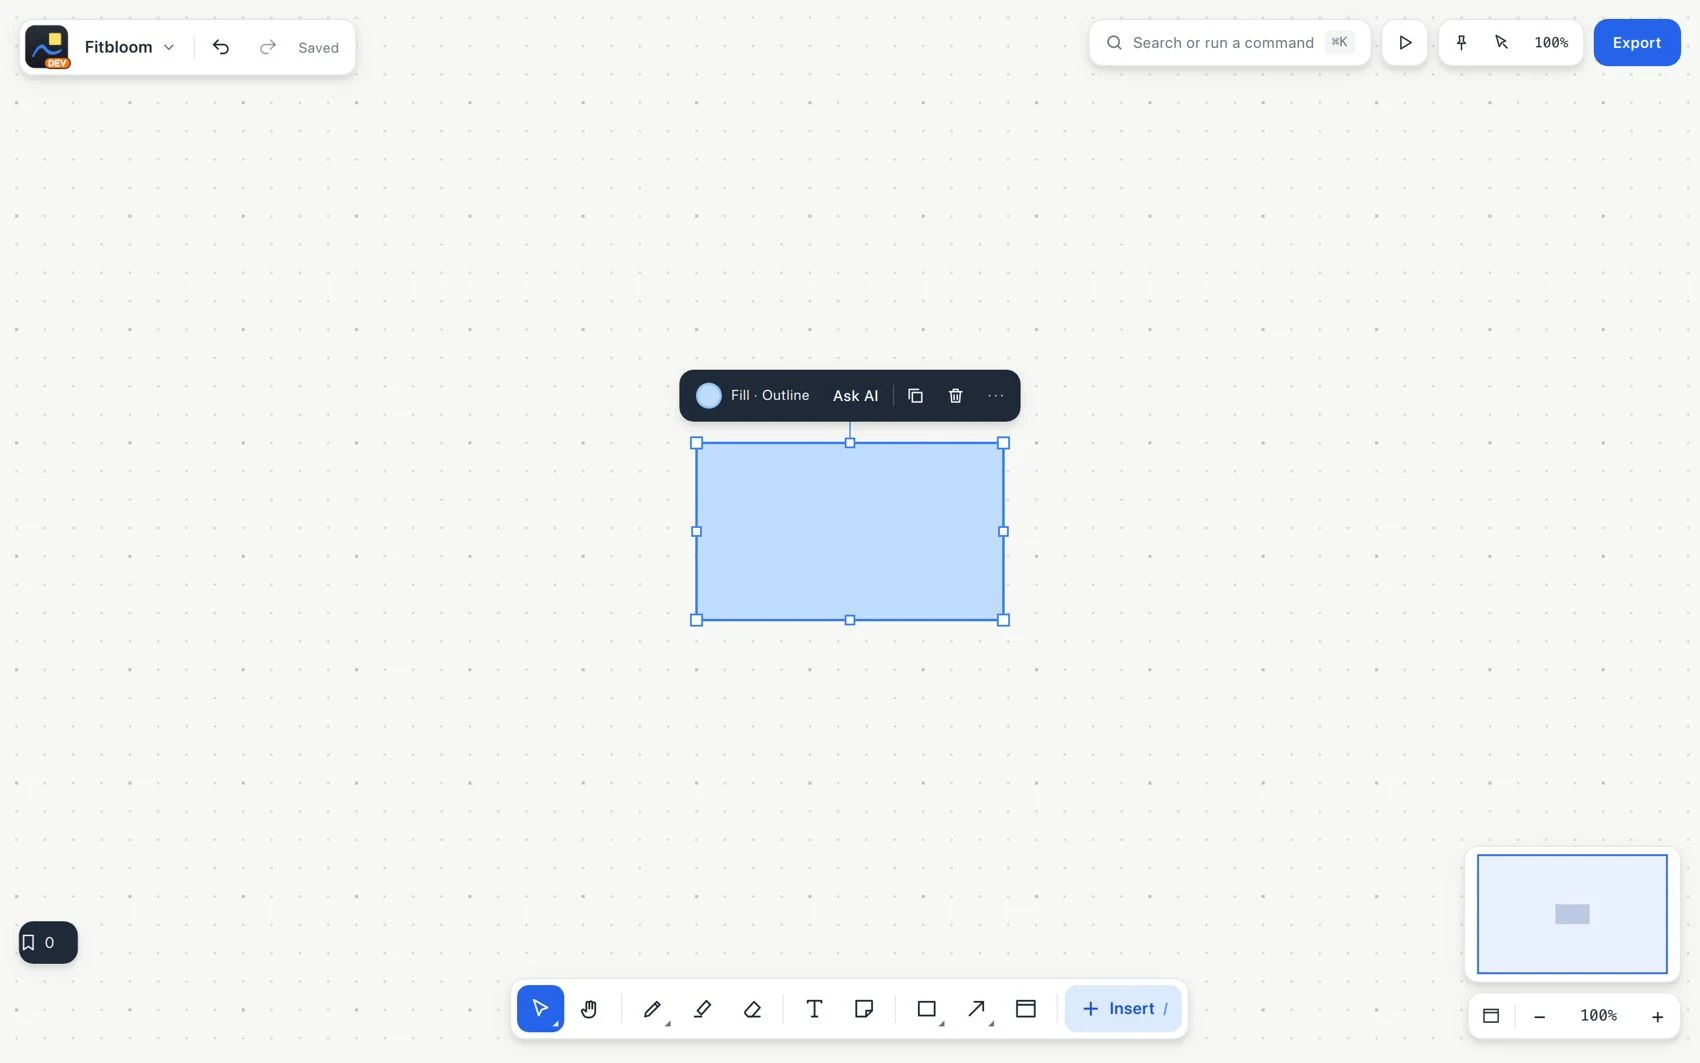Select the pointer selection tool

click(x=540, y=1008)
